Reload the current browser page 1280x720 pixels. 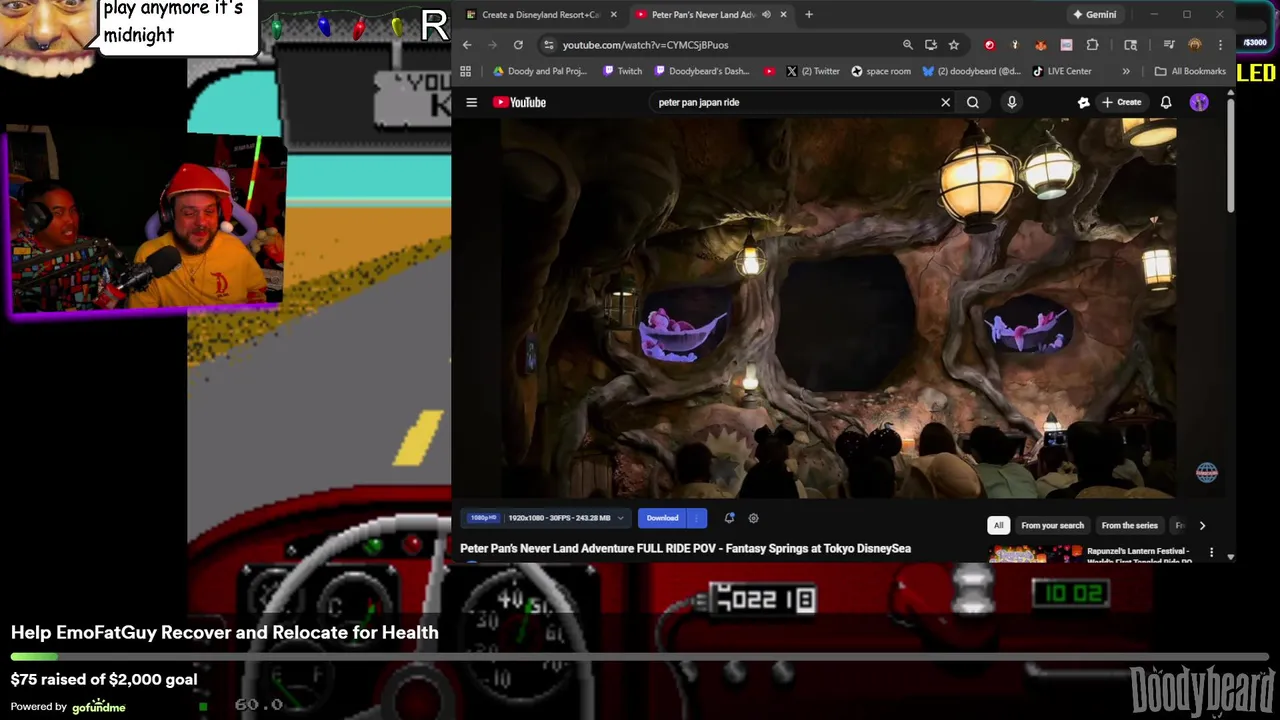[x=518, y=45]
